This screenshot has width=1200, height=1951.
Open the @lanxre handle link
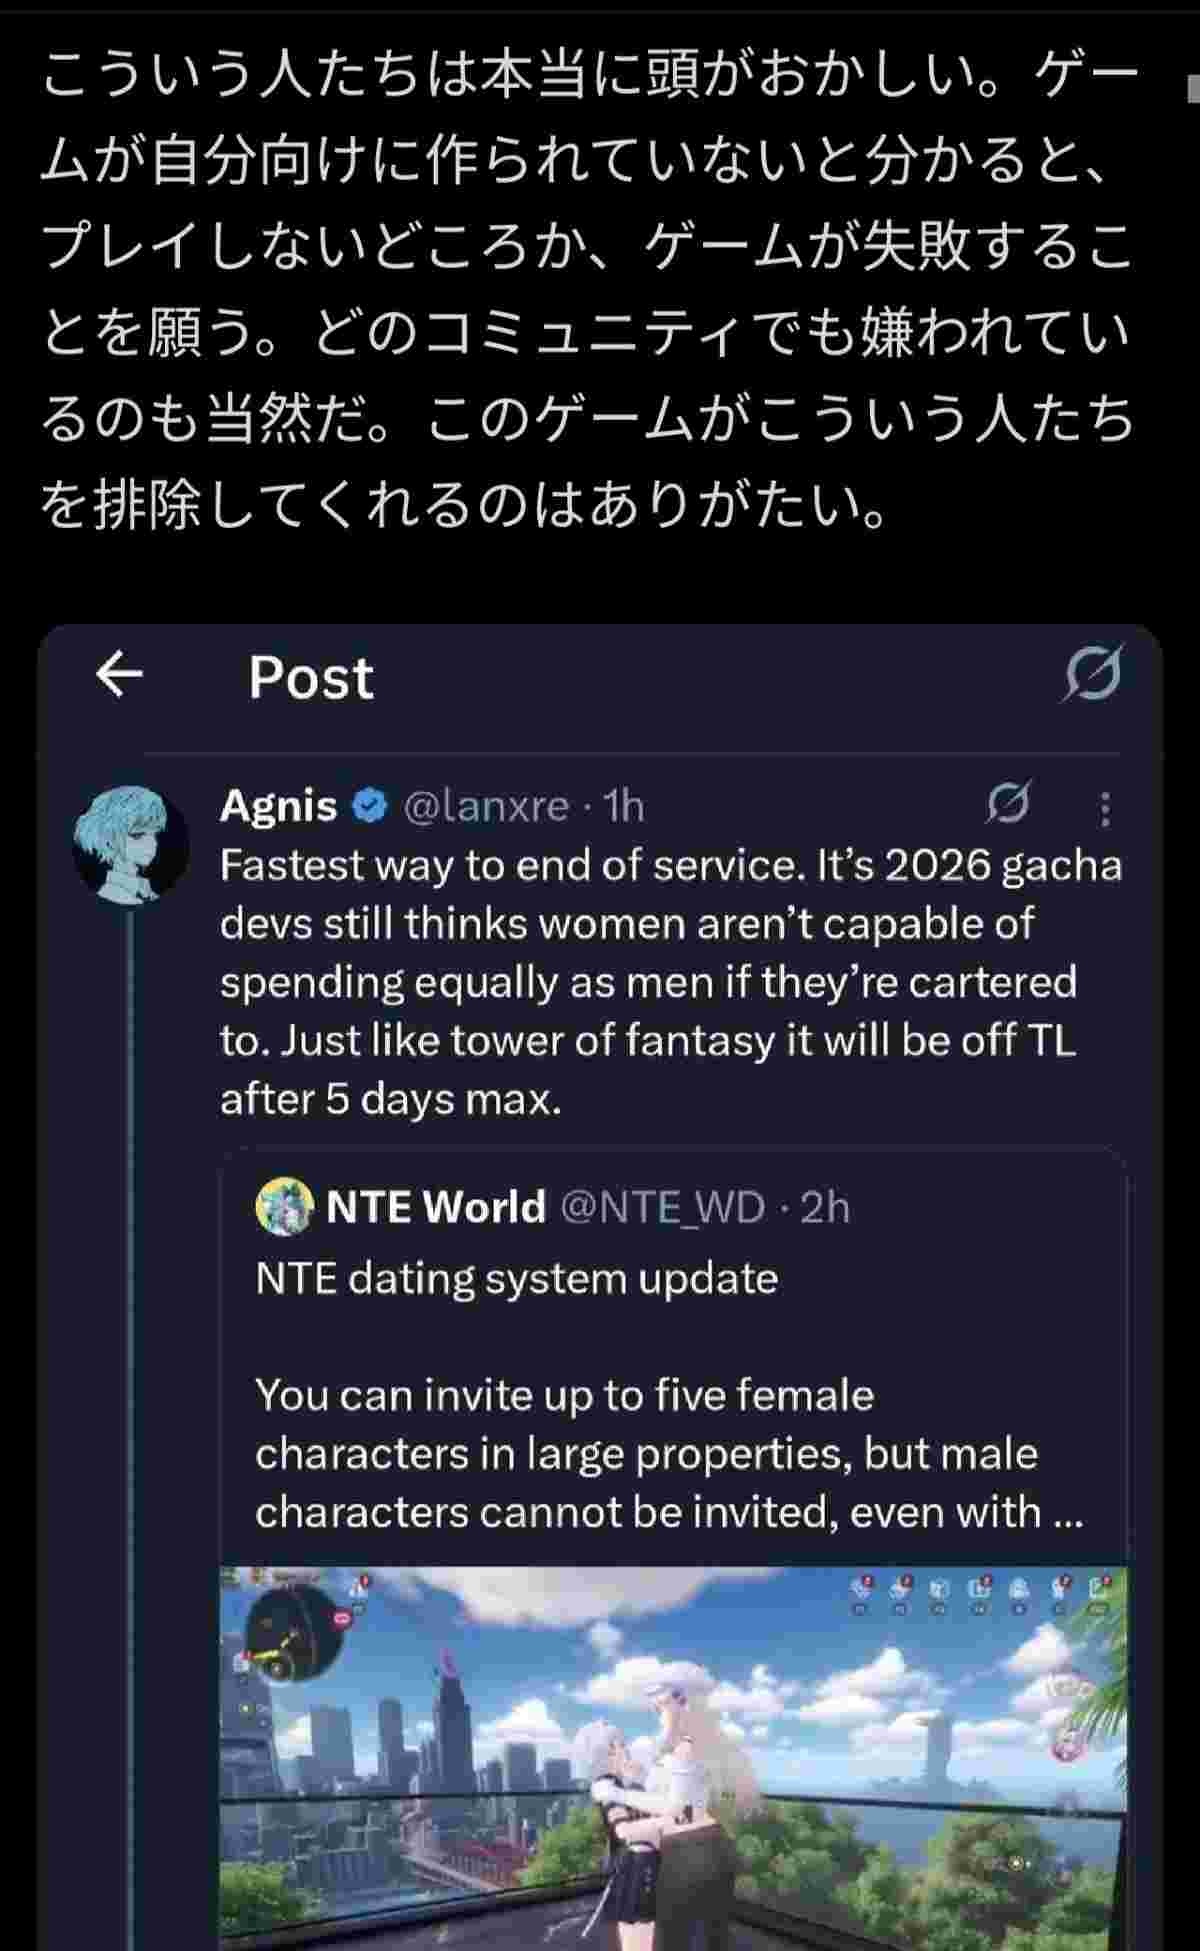pos(485,805)
